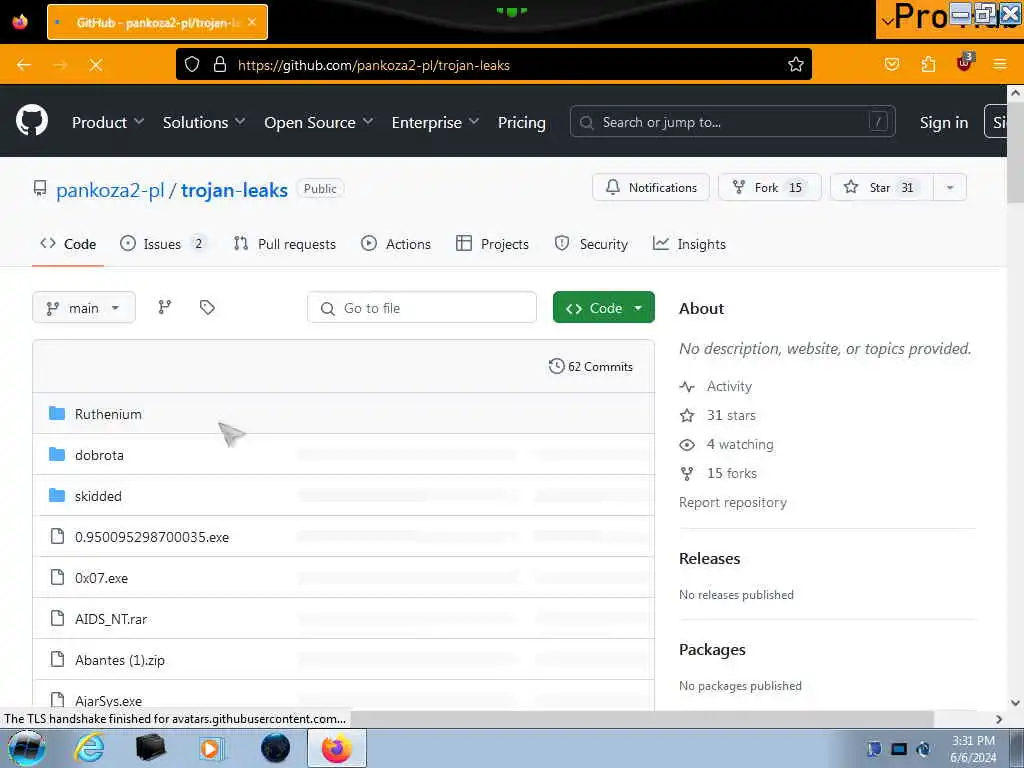
Task: Click Report repository
Action: (x=733, y=502)
